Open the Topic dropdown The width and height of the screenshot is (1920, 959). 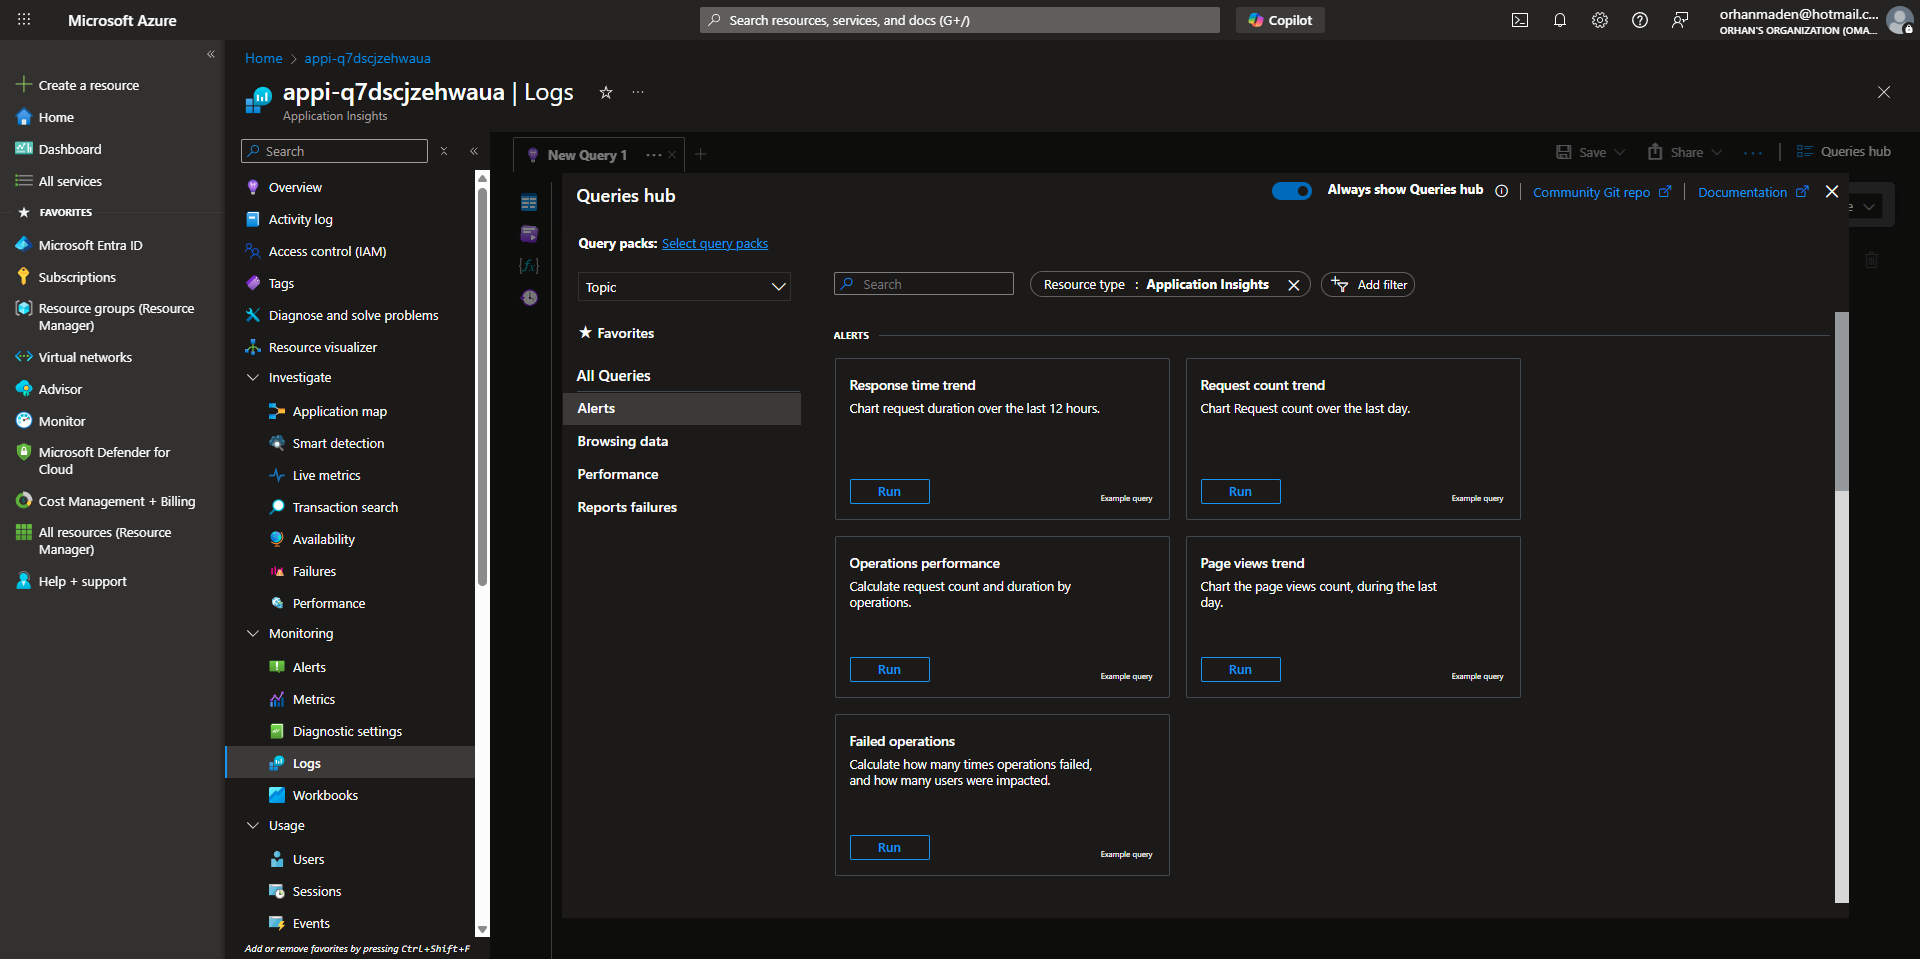[684, 287]
